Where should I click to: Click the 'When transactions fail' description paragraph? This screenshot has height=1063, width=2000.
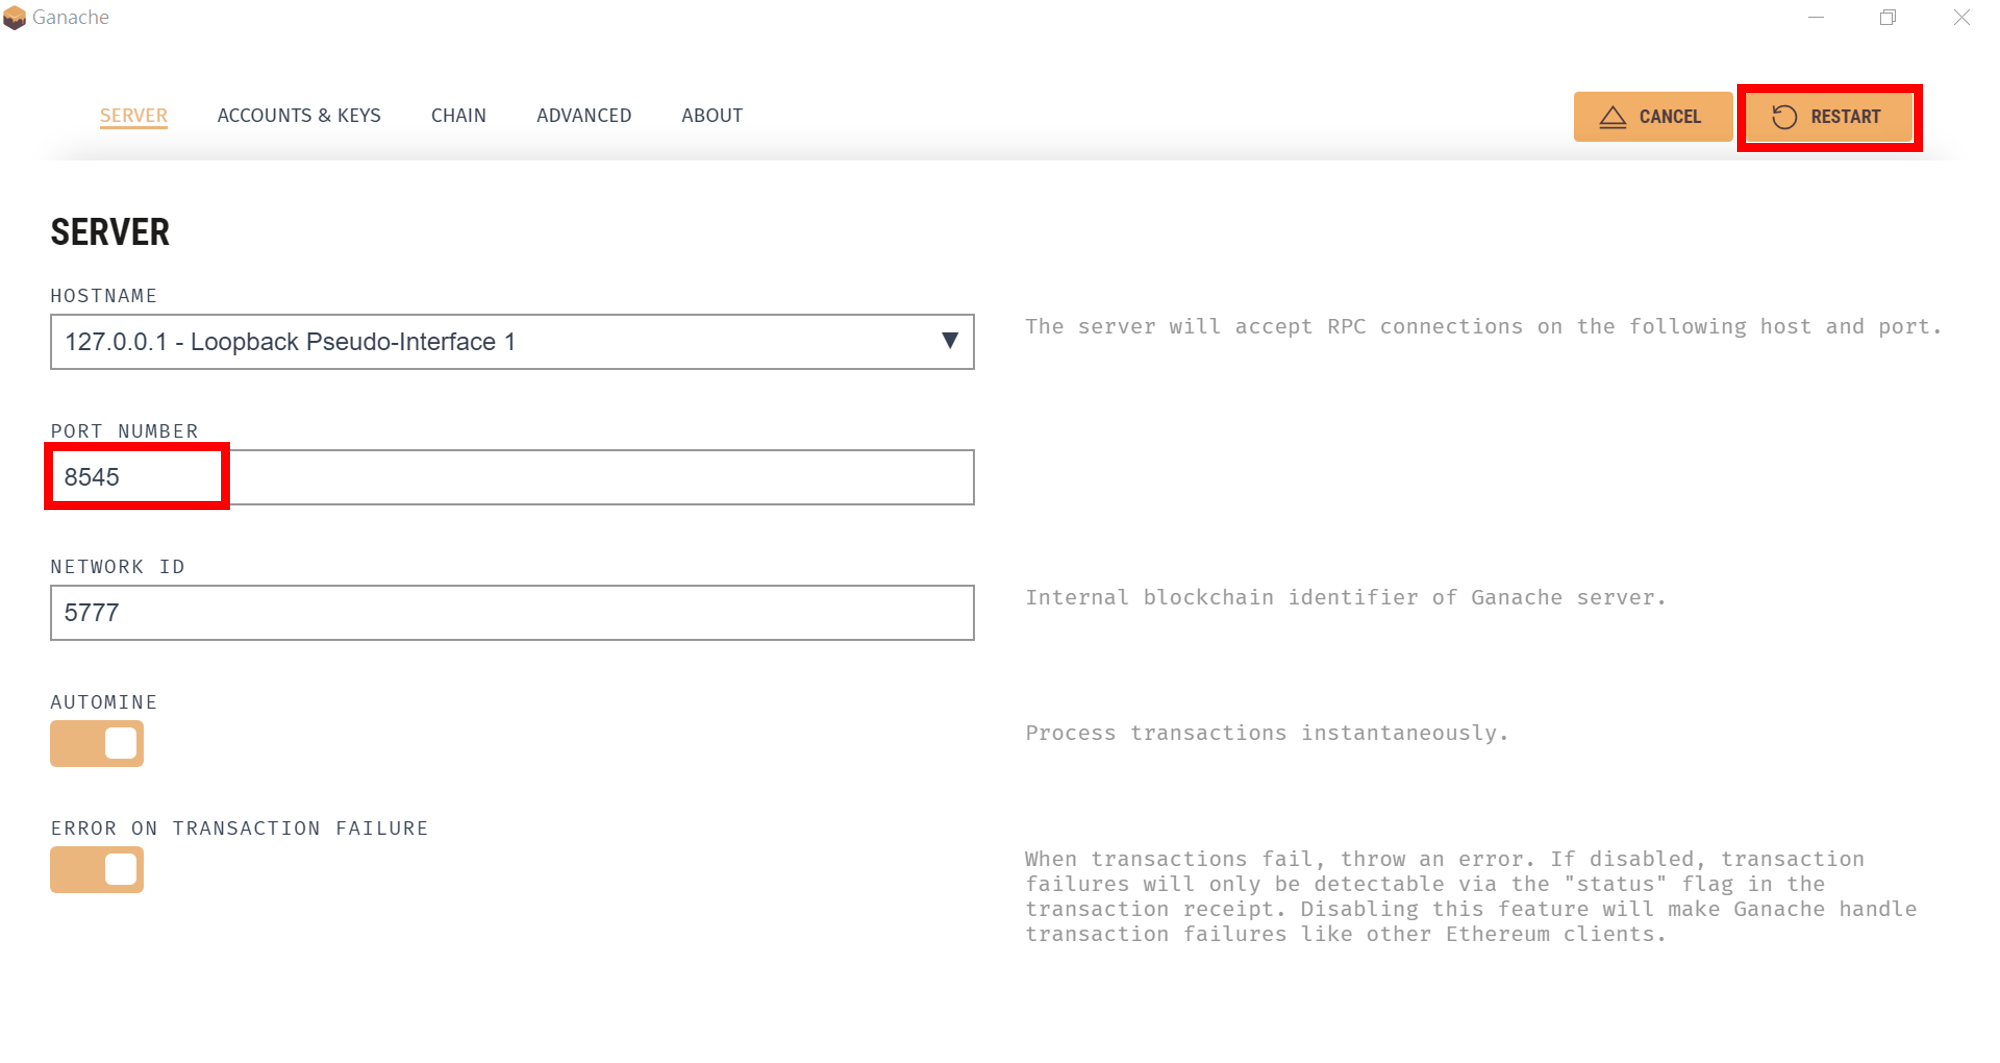(1471, 897)
